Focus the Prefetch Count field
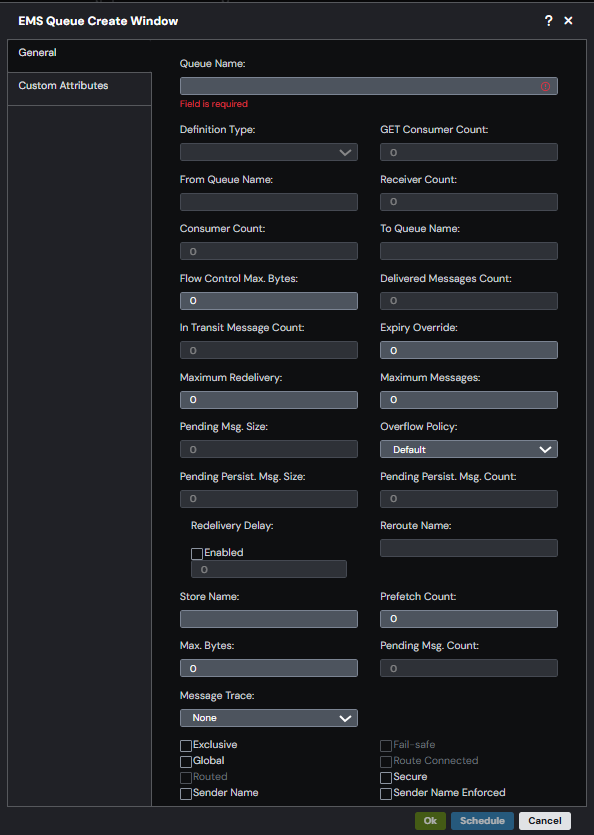This screenshot has width=594, height=835. [x=469, y=619]
